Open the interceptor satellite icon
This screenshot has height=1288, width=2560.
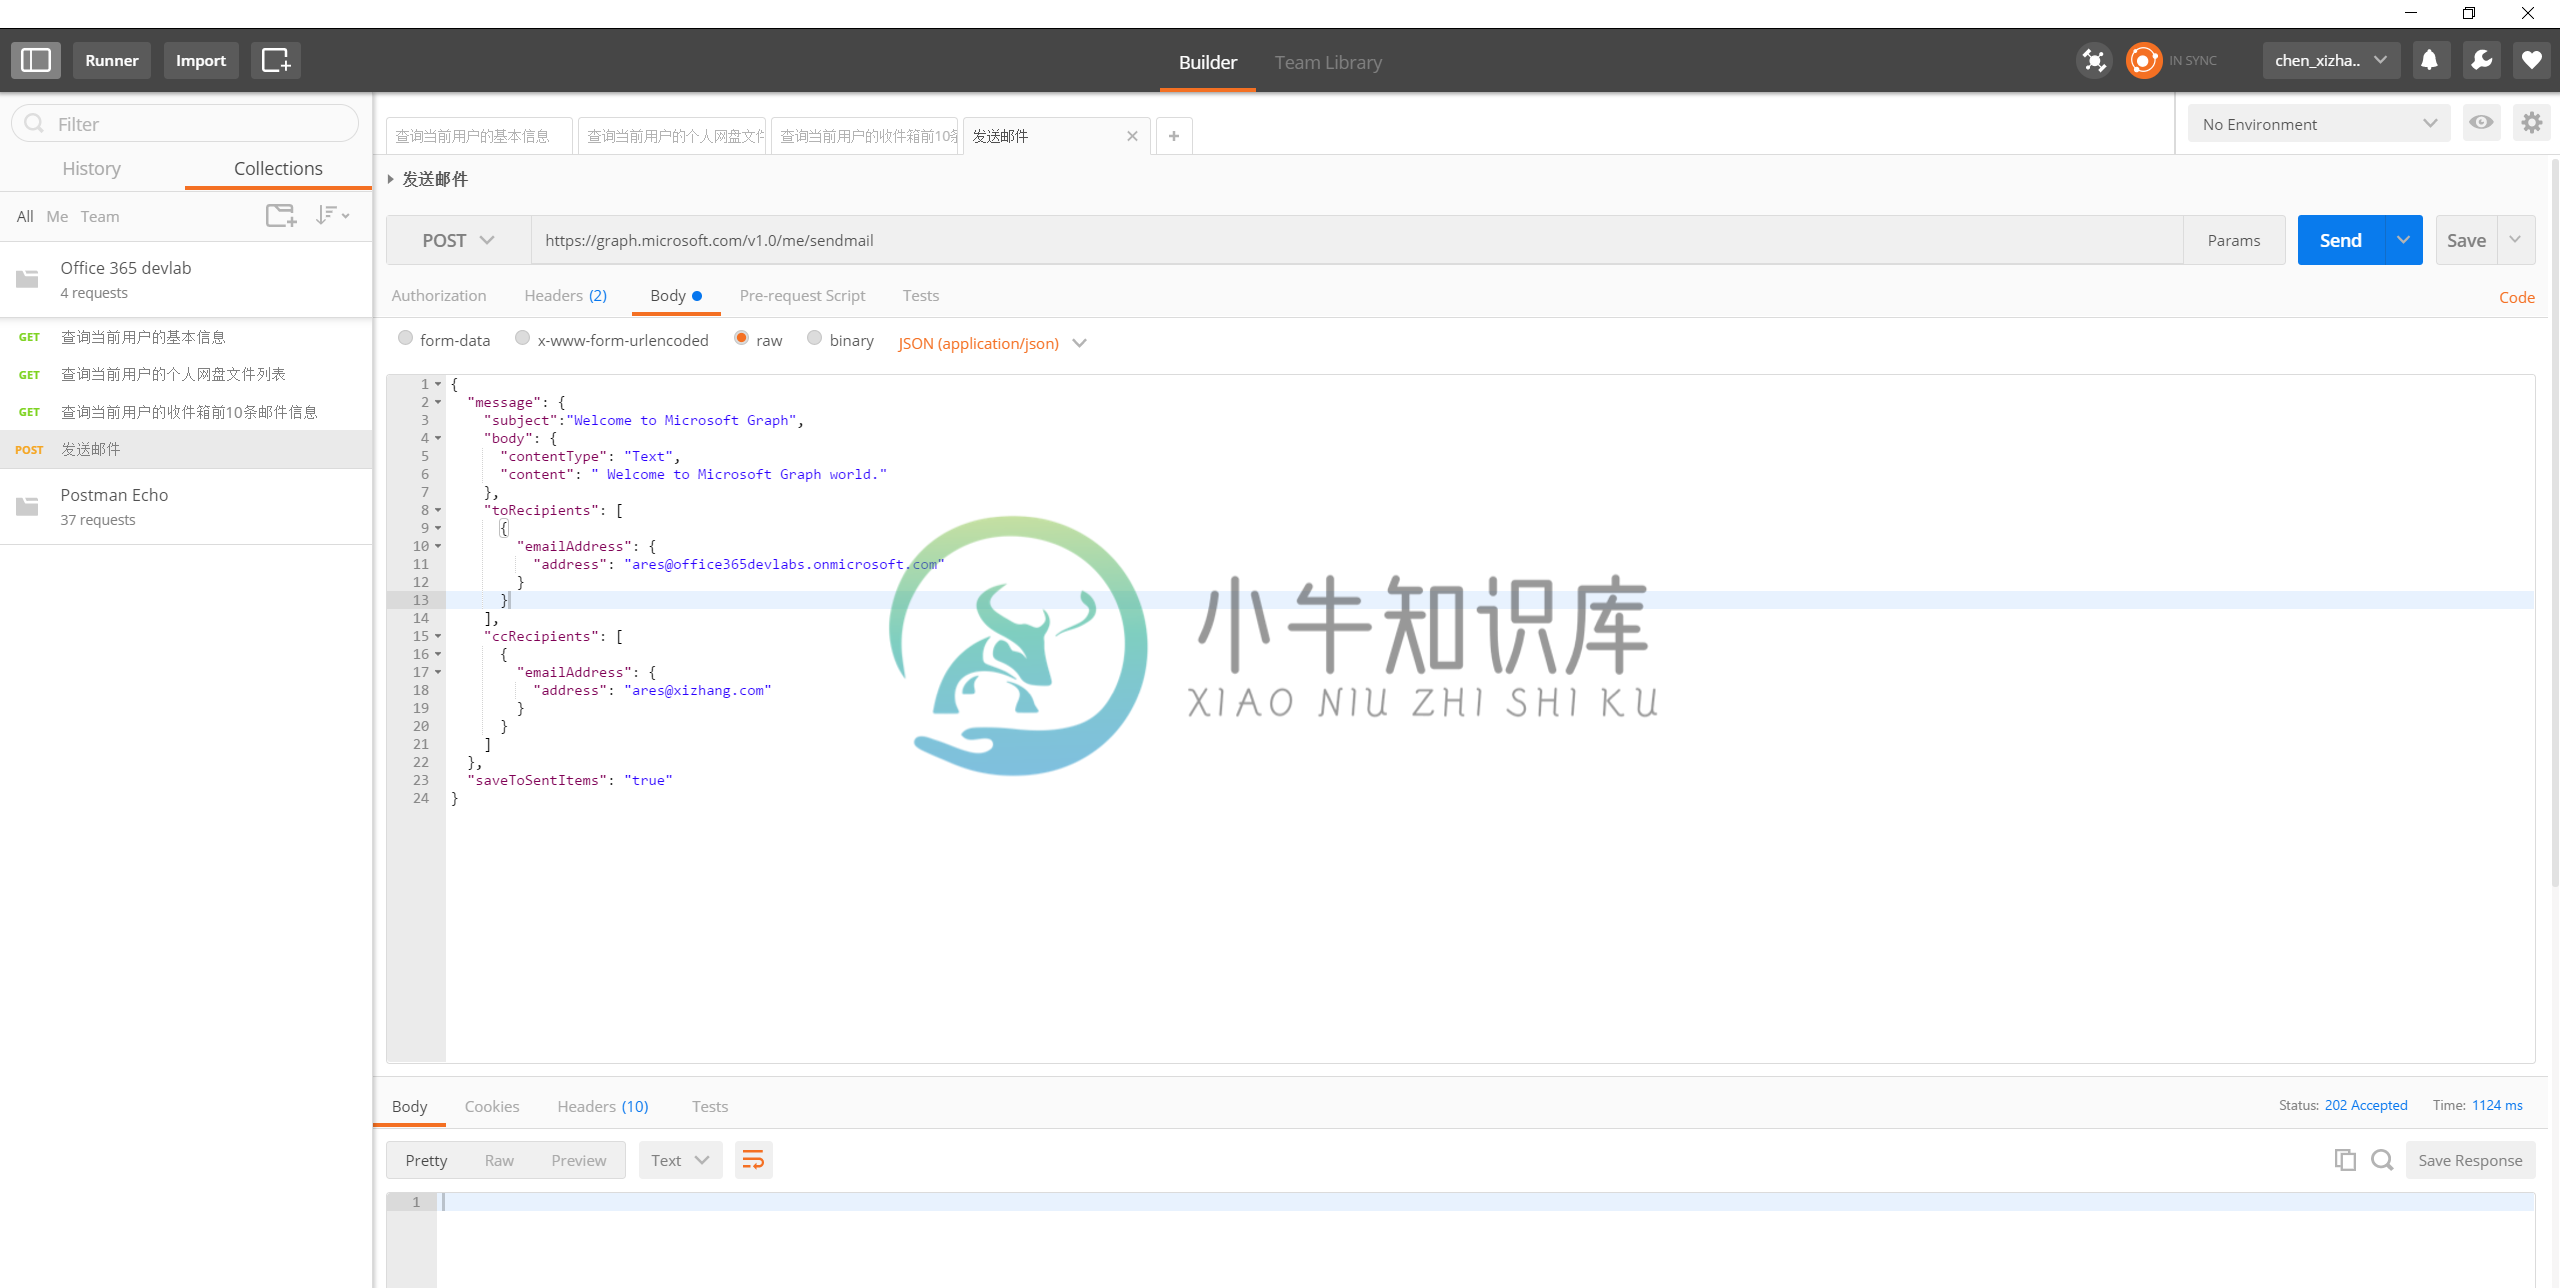2094,61
